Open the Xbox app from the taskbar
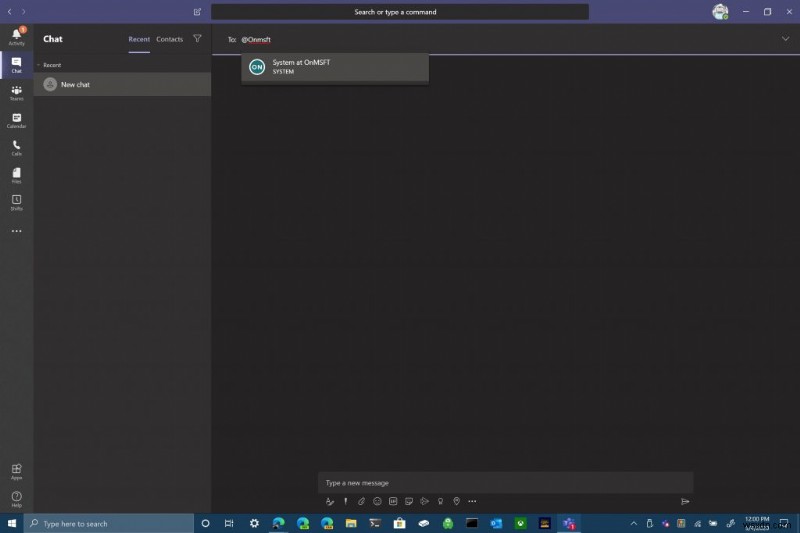This screenshot has width=800, height=533. click(520, 523)
